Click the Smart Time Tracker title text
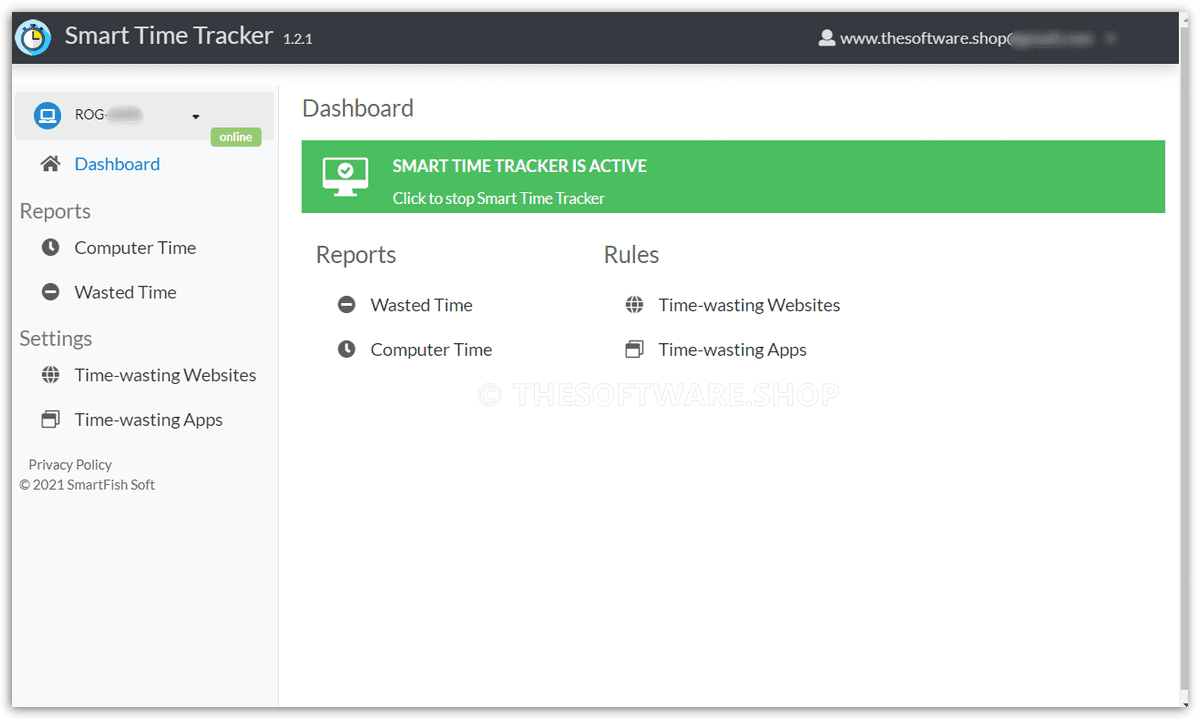 pos(169,36)
